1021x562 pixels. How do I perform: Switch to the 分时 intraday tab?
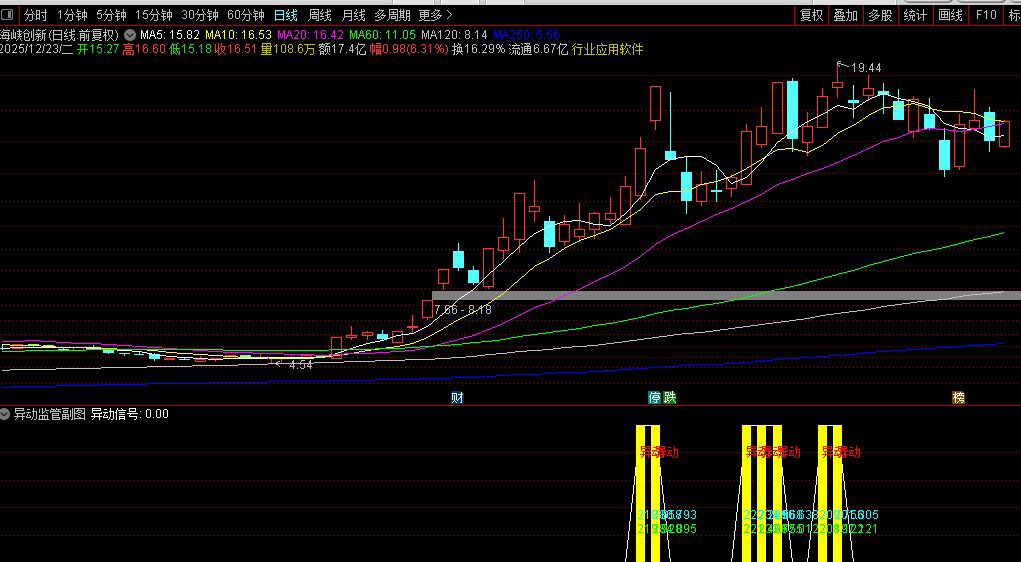35,15
